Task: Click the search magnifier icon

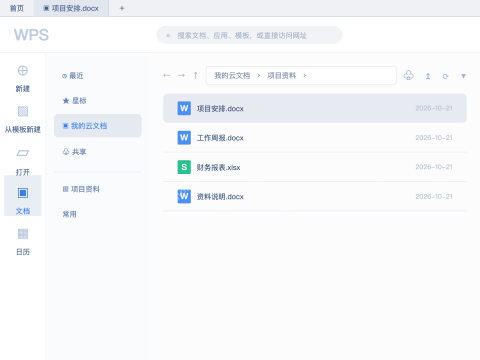Action: (x=168, y=35)
